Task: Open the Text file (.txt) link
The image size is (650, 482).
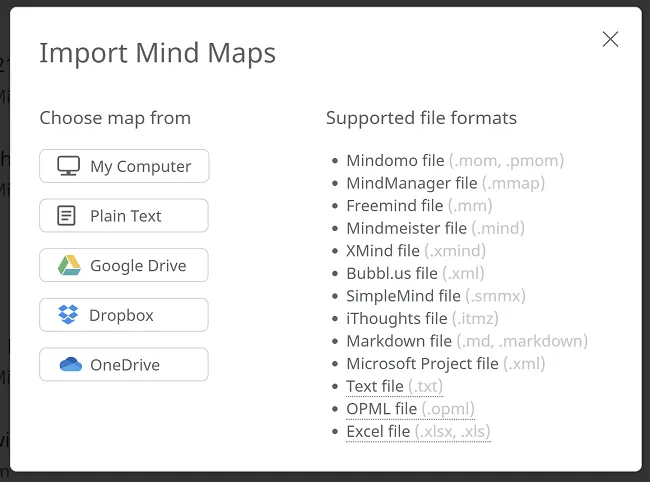Action: (394, 386)
